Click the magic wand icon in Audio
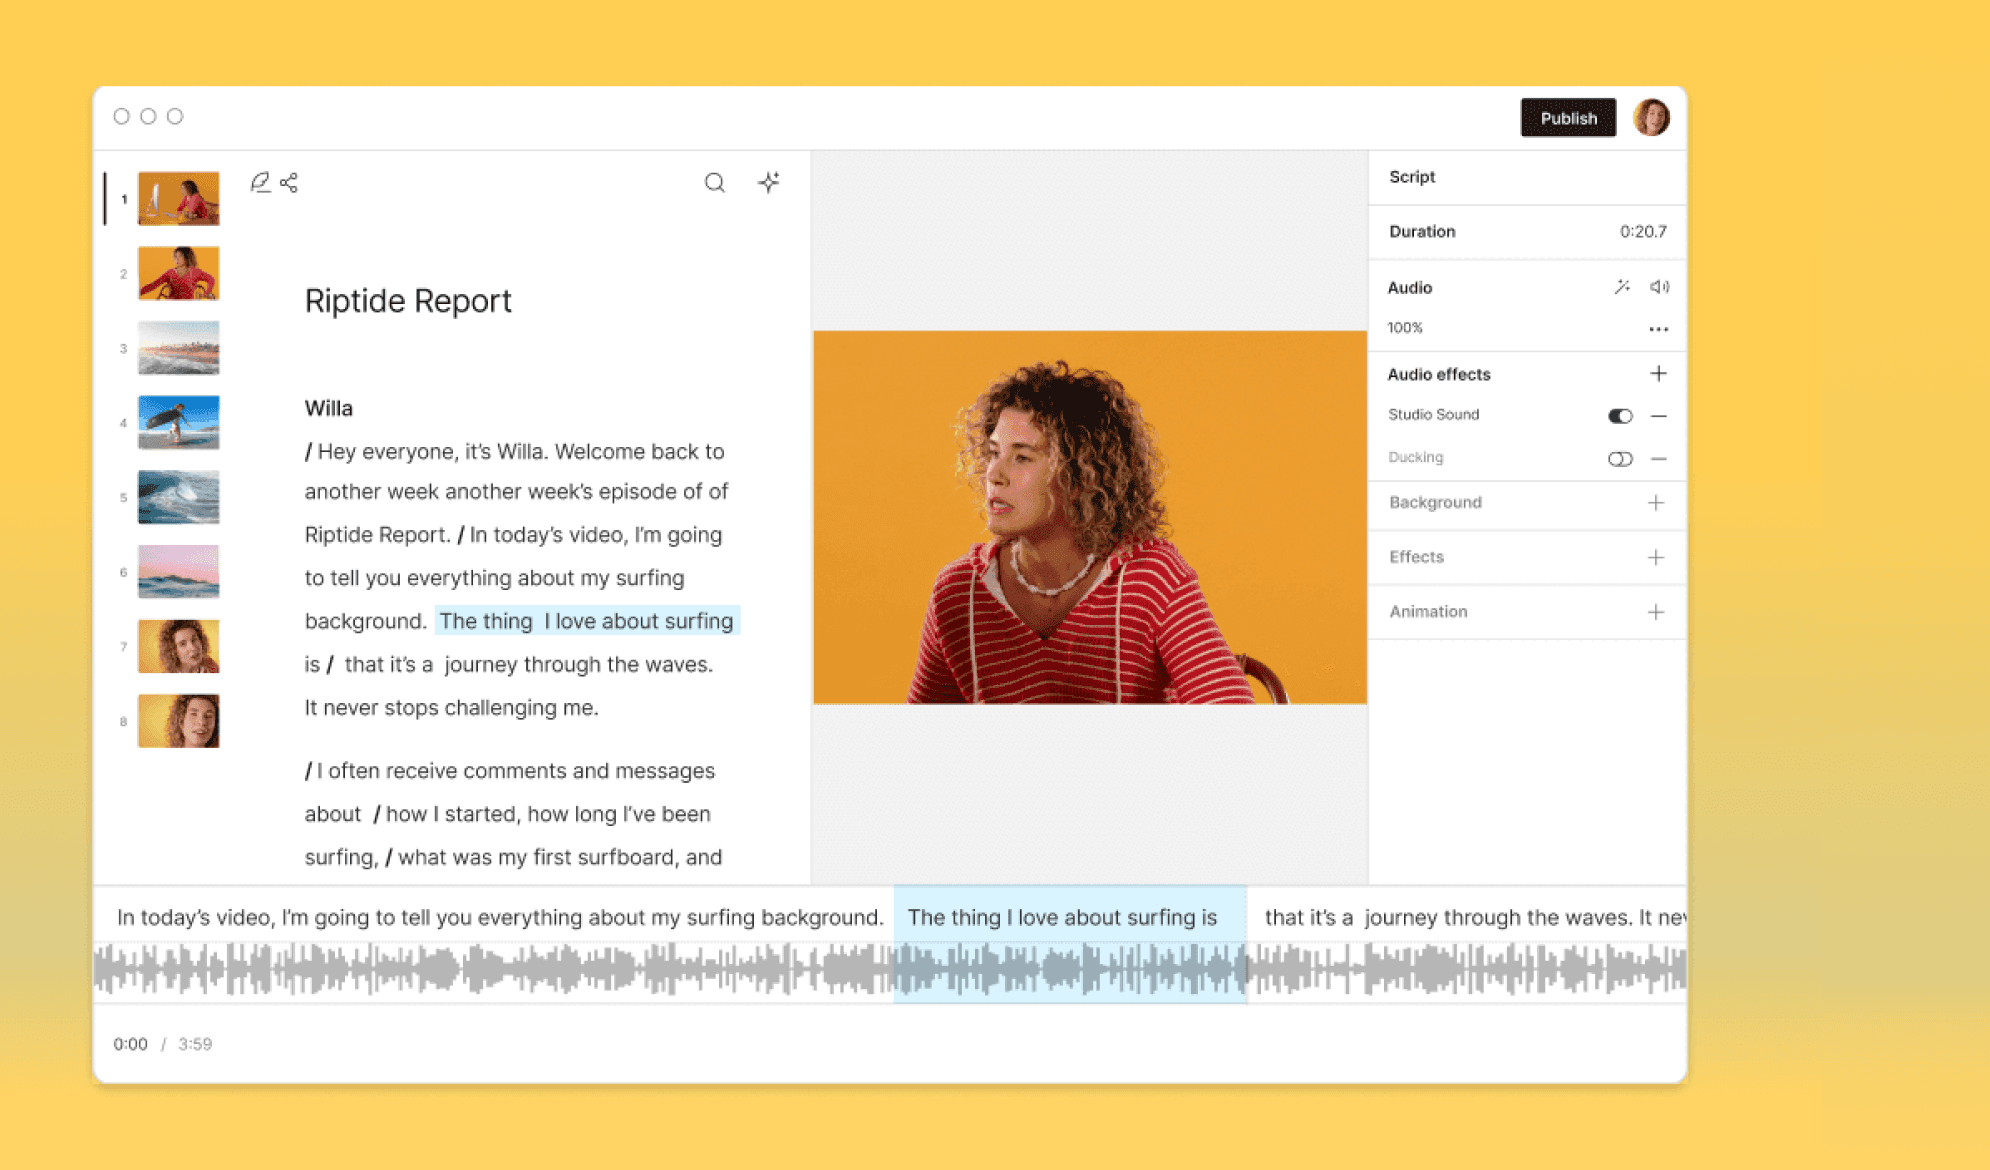The height and width of the screenshot is (1170, 1990). point(1621,287)
